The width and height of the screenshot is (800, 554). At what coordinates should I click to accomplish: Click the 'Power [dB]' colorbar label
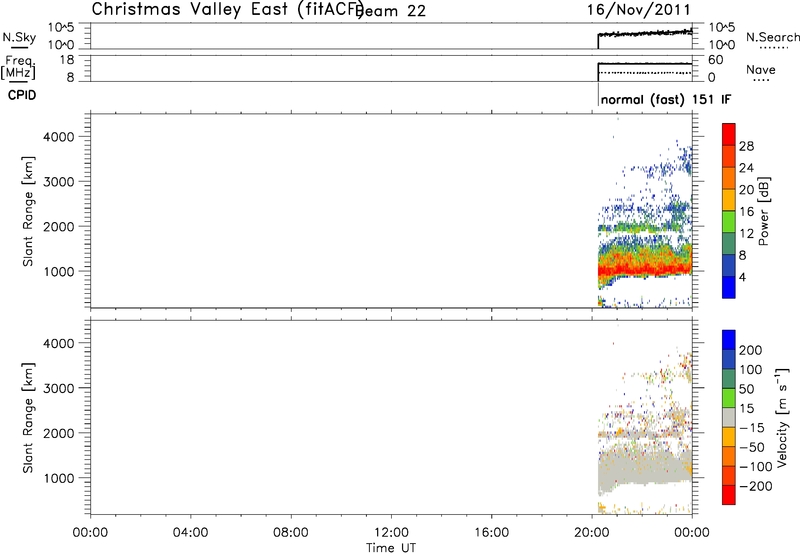(x=763, y=211)
